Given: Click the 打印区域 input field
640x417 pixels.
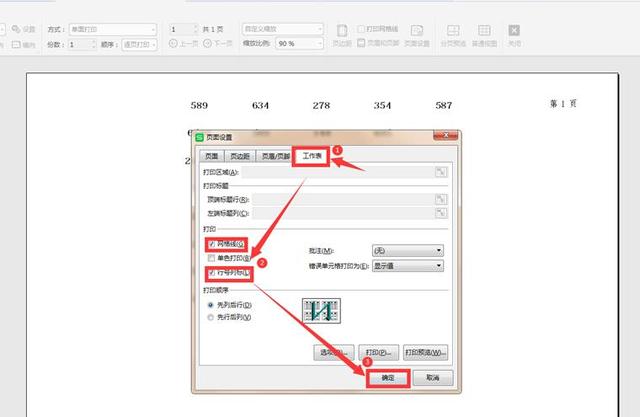Looking at the screenshot, I should [x=337, y=172].
